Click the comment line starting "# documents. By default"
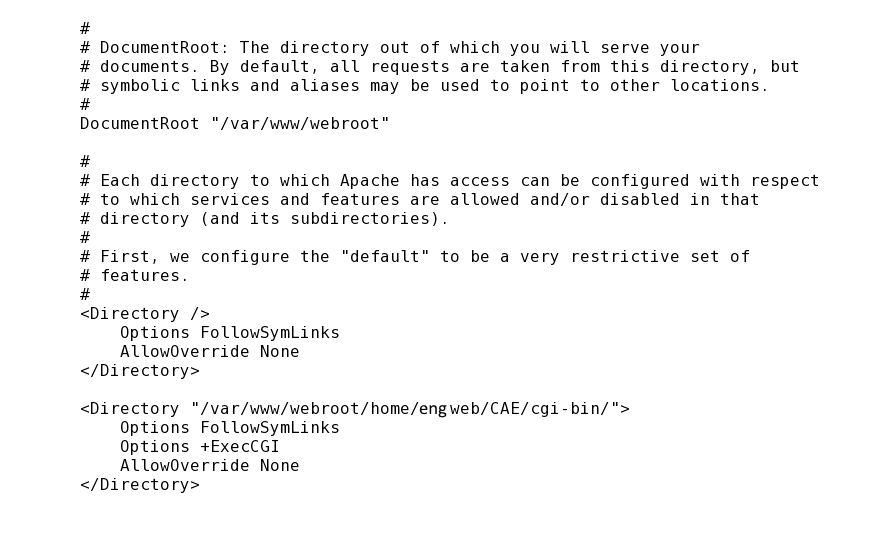 pyautogui.click(x=439, y=66)
